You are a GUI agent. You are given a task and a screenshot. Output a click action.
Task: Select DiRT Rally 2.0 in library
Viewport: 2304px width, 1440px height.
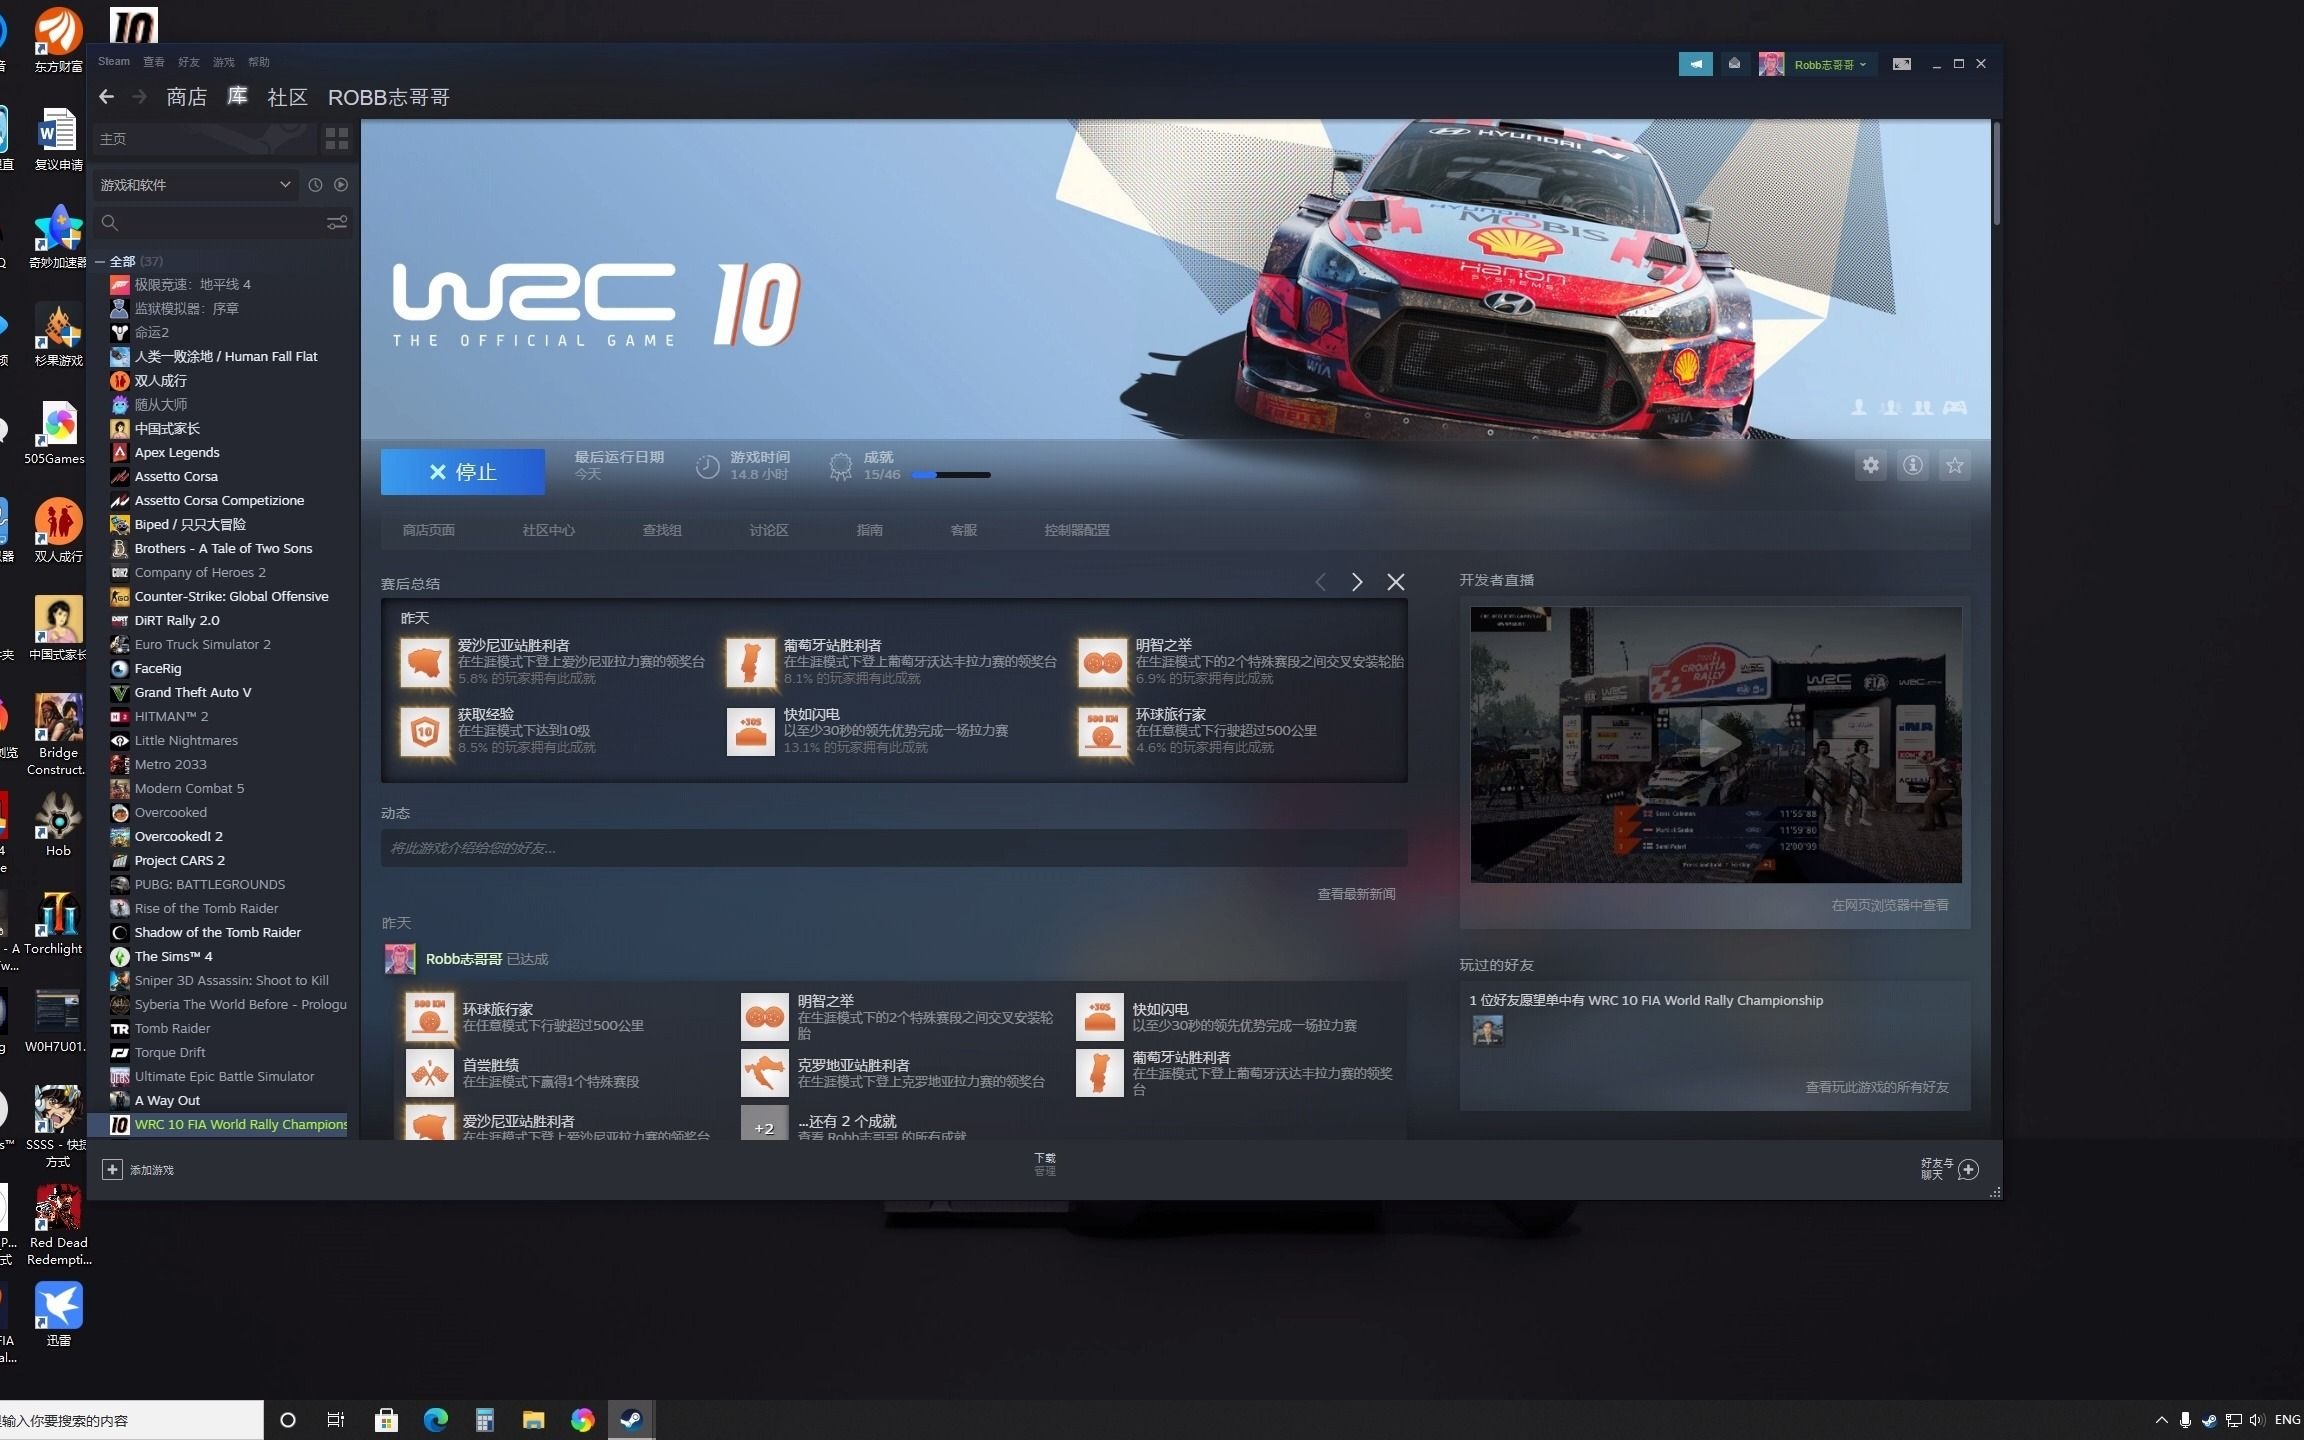(x=177, y=620)
